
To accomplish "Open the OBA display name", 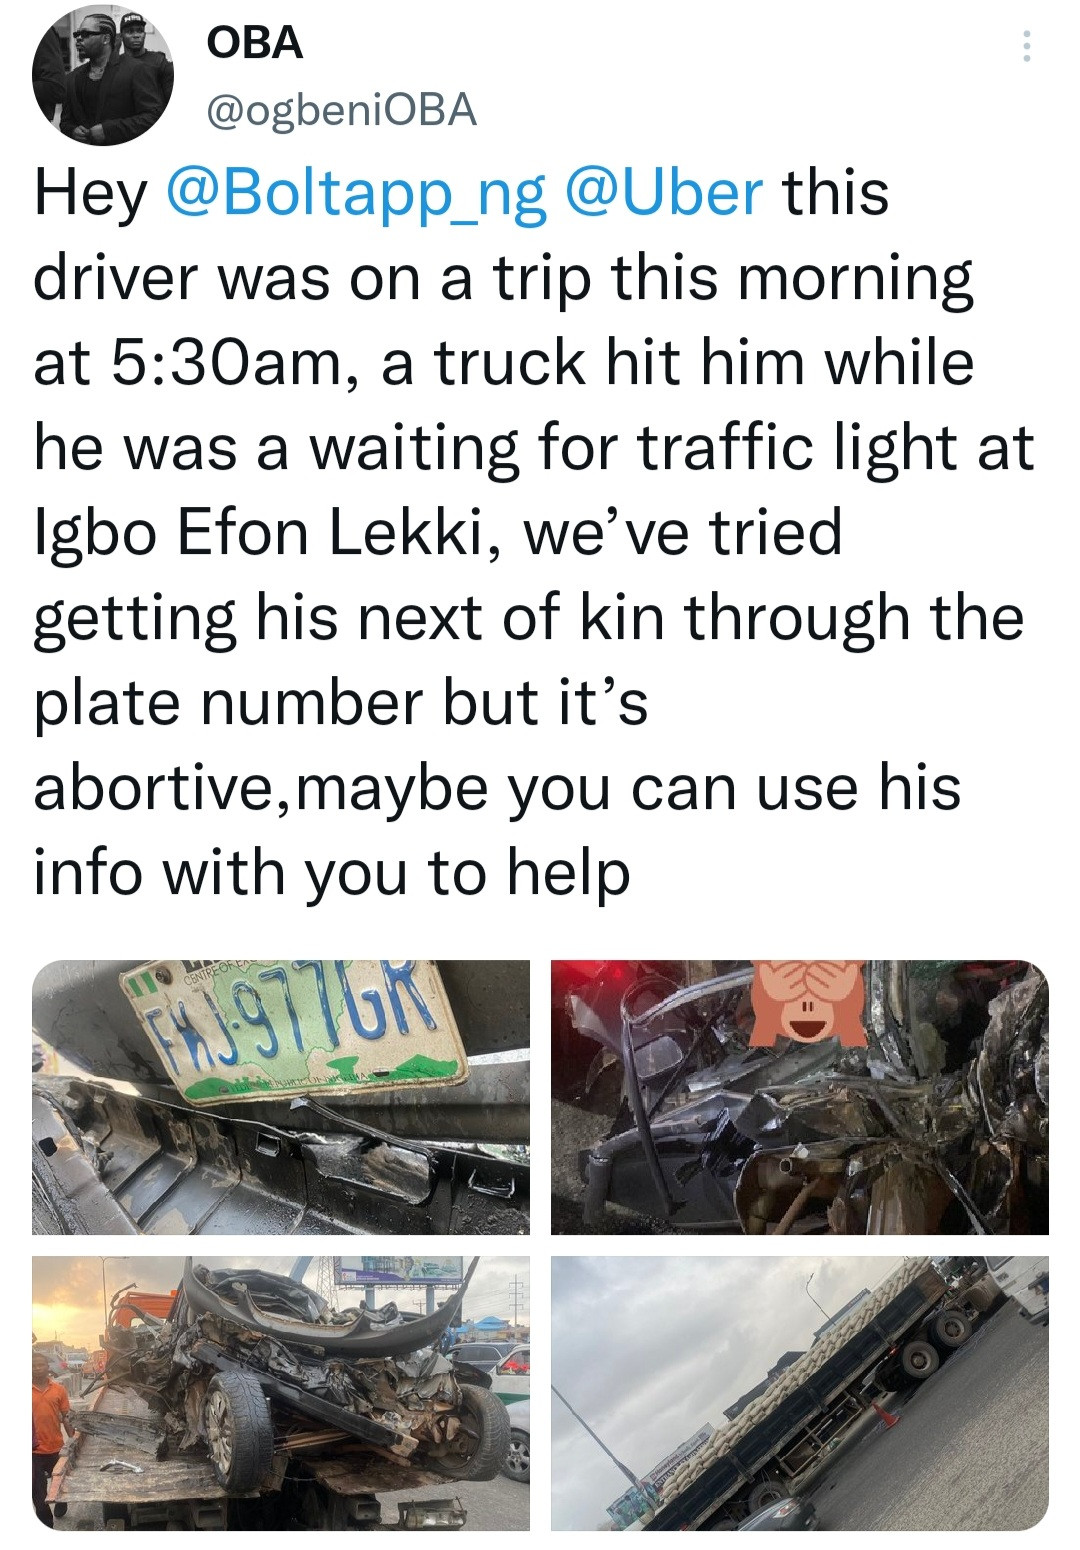I will tap(254, 42).
